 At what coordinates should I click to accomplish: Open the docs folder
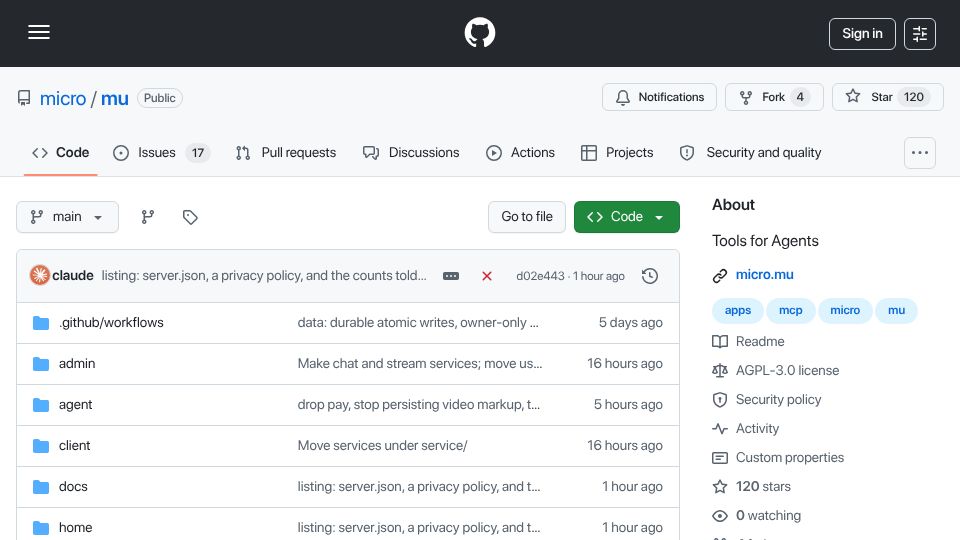[73, 487]
